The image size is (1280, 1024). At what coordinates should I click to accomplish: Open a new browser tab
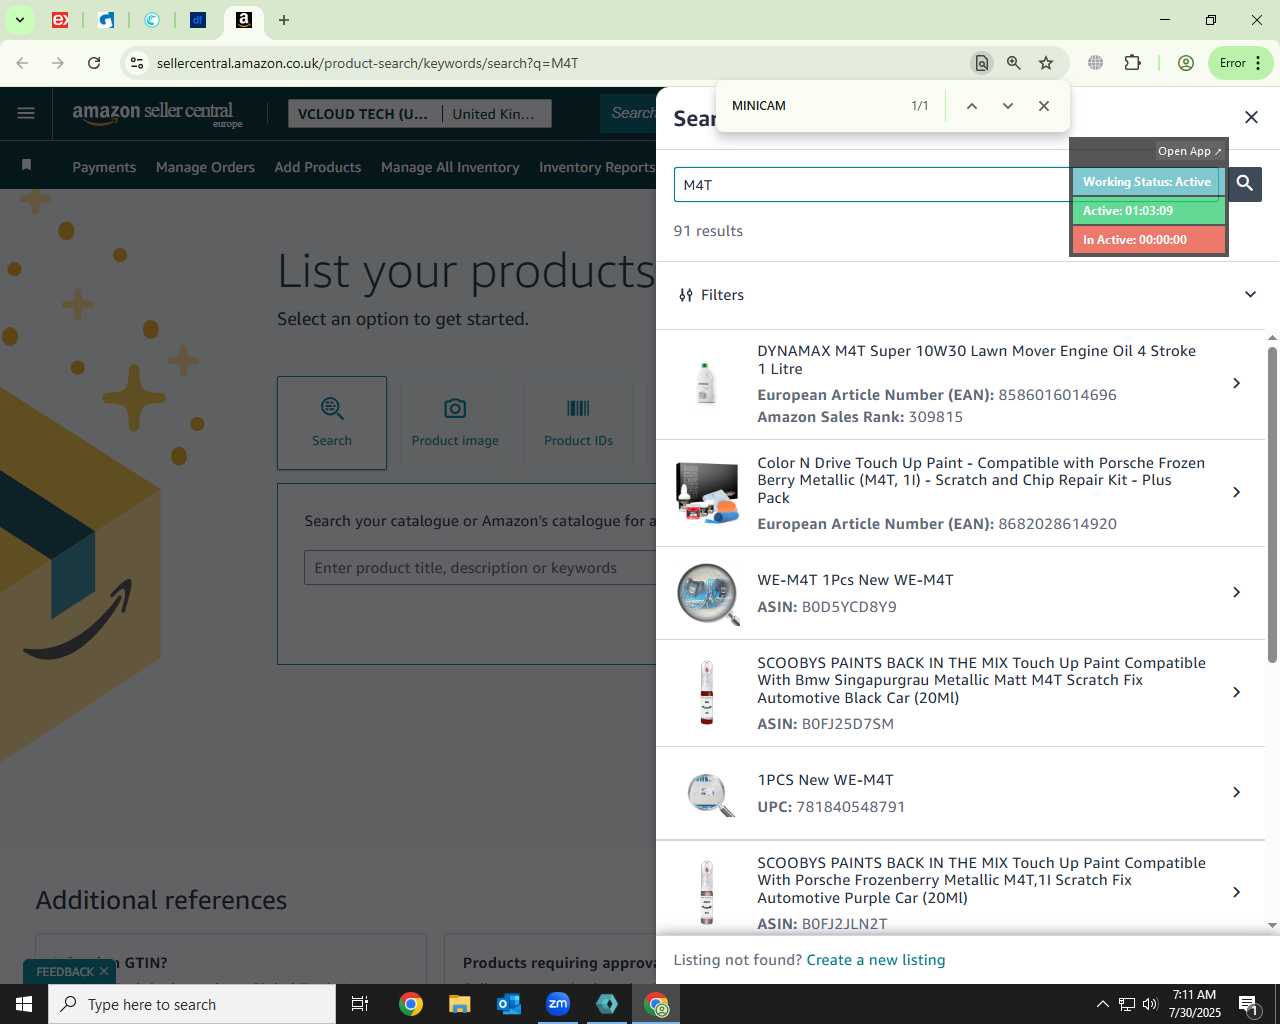click(x=284, y=20)
